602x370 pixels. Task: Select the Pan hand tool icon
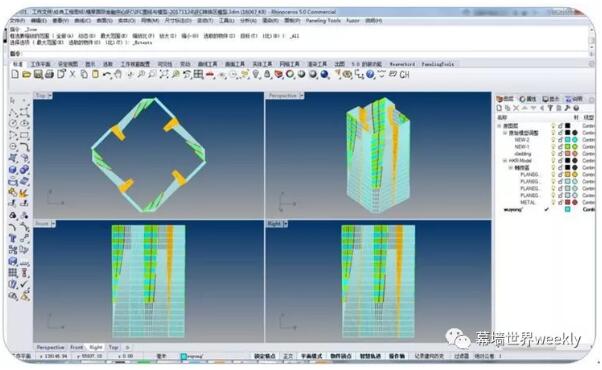click(118, 74)
